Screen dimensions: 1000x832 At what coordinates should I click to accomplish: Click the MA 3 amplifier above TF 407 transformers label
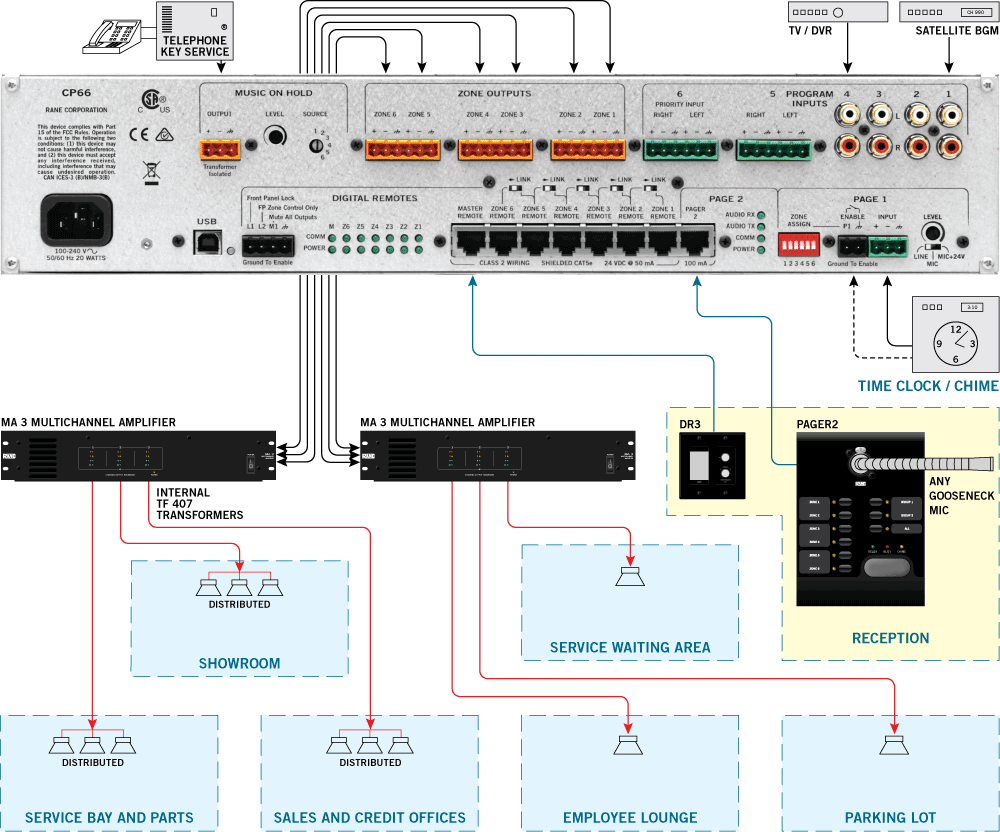[x=138, y=455]
